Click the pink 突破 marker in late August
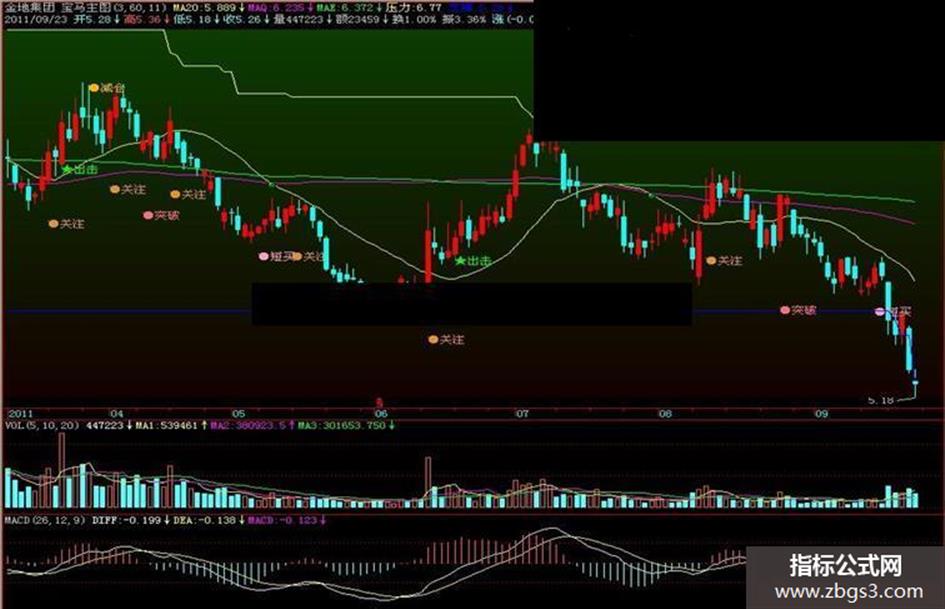Viewport: 945px width, 609px height. click(x=798, y=311)
